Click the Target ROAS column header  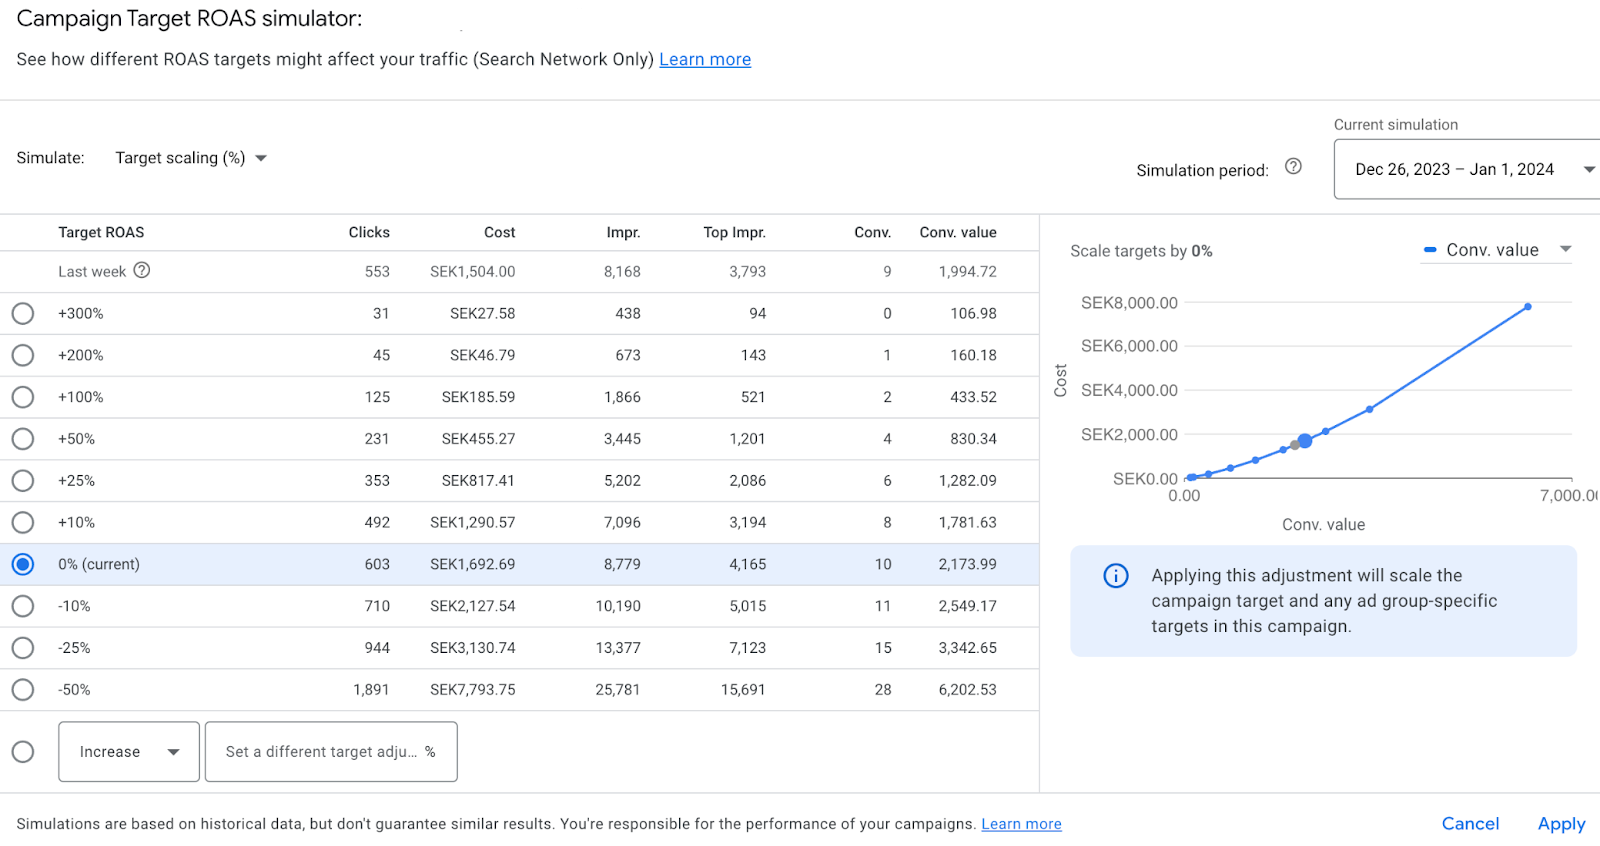(101, 232)
